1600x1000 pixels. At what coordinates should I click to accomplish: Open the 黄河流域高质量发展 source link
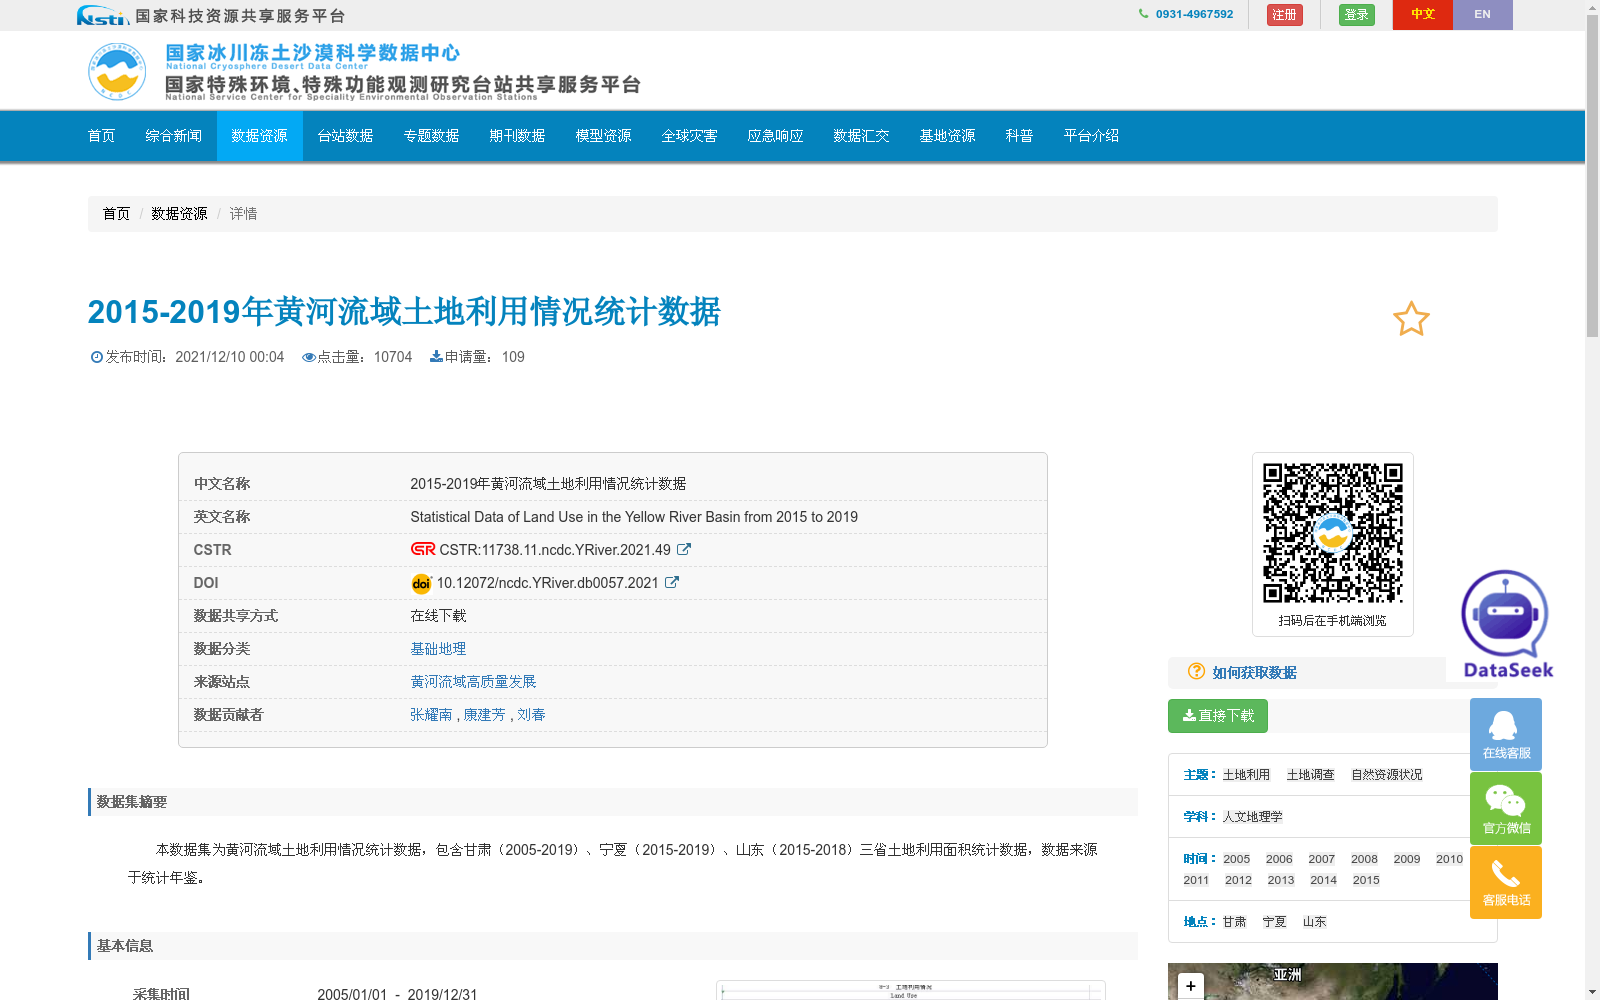[x=473, y=682]
